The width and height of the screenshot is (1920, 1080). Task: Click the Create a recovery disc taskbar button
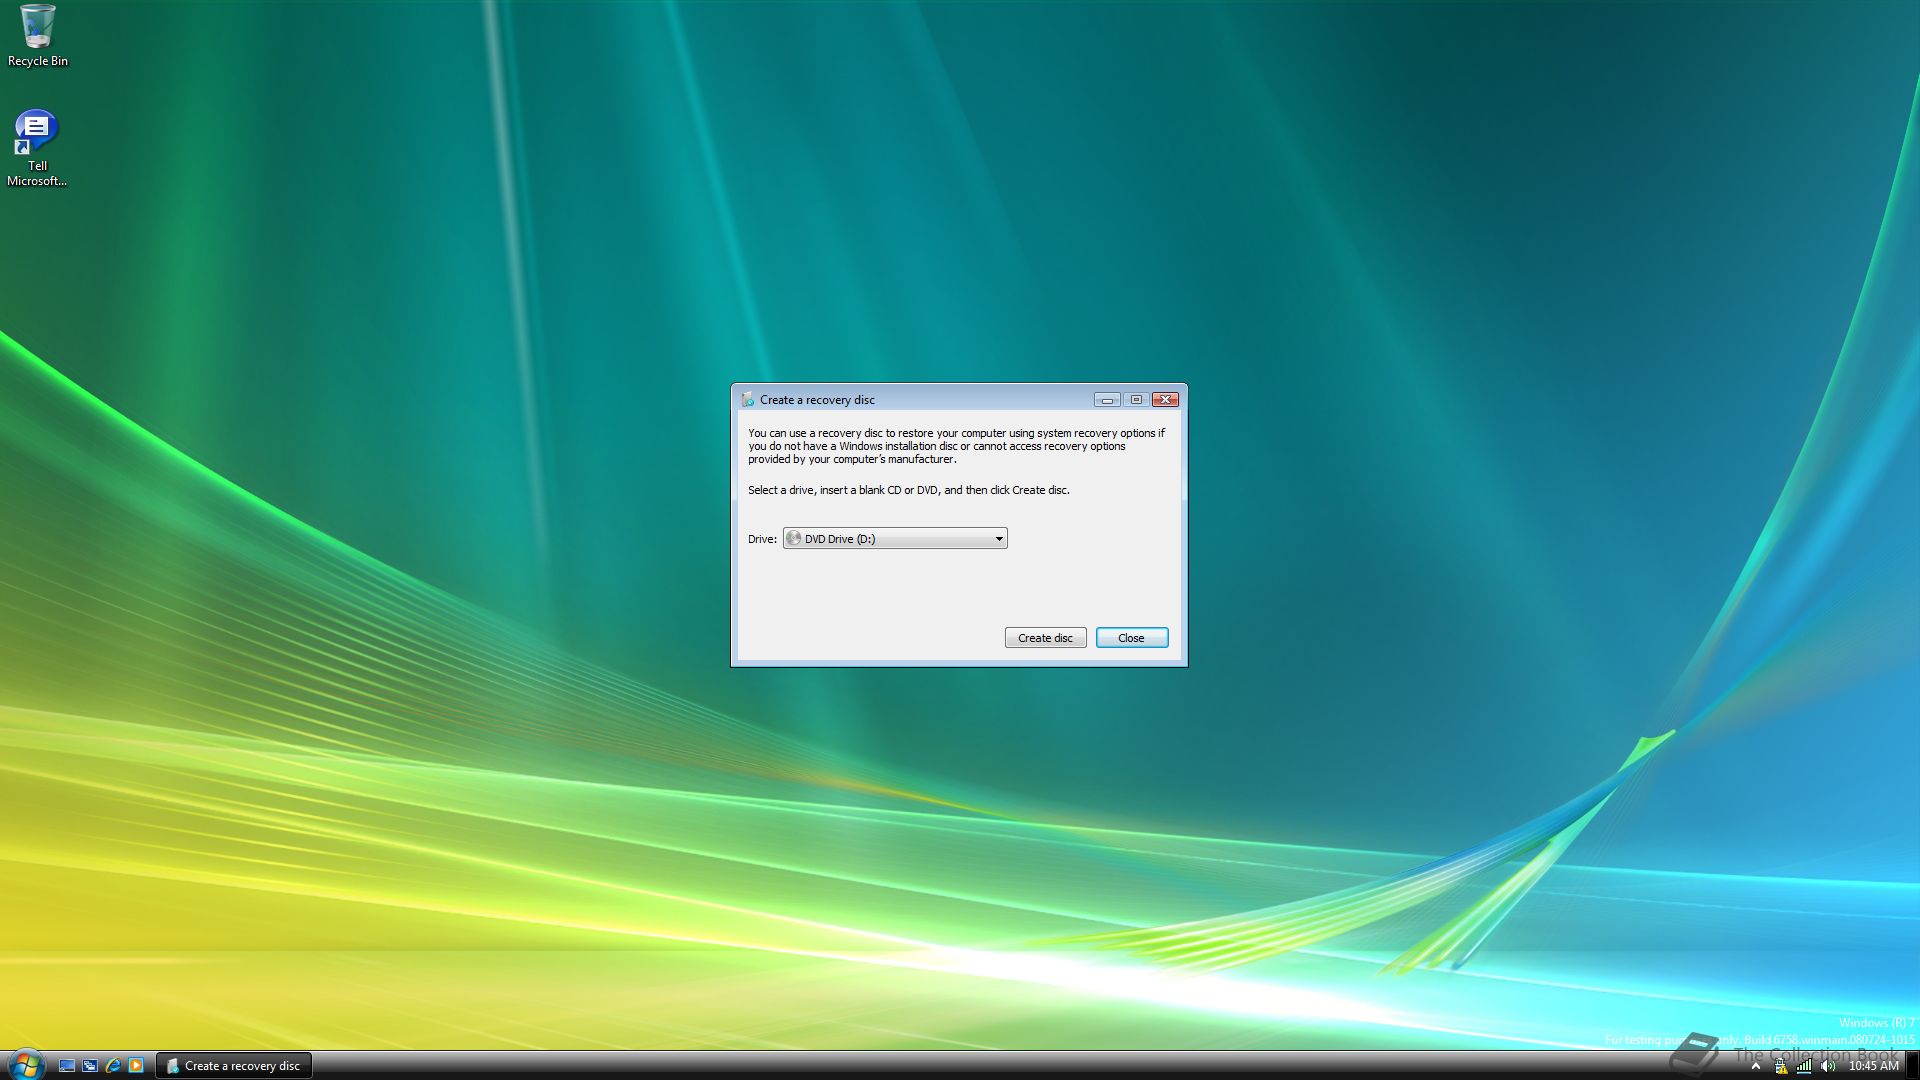[x=234, y=1066]
